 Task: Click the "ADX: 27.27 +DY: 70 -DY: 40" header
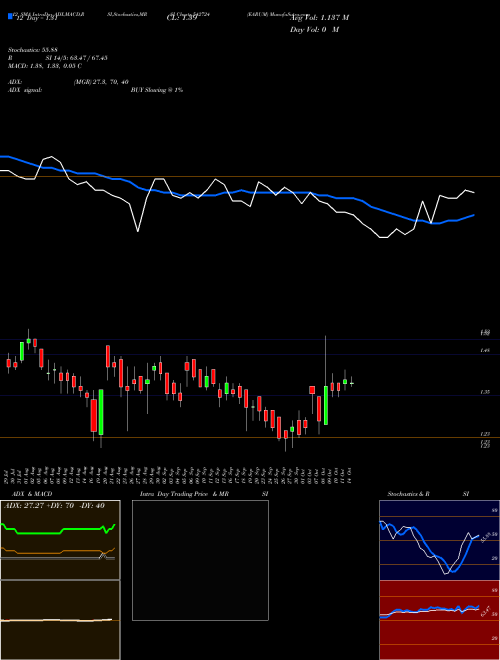(54, 506)
